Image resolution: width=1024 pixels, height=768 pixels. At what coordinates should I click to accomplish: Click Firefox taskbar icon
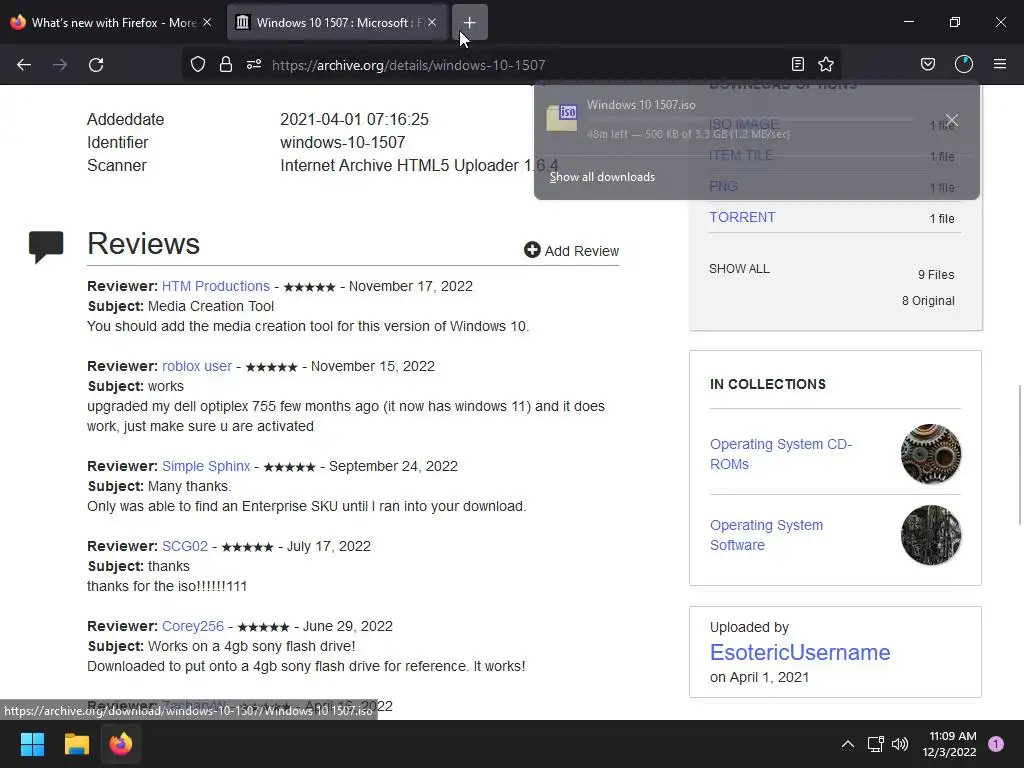click(x=121, y=744)
